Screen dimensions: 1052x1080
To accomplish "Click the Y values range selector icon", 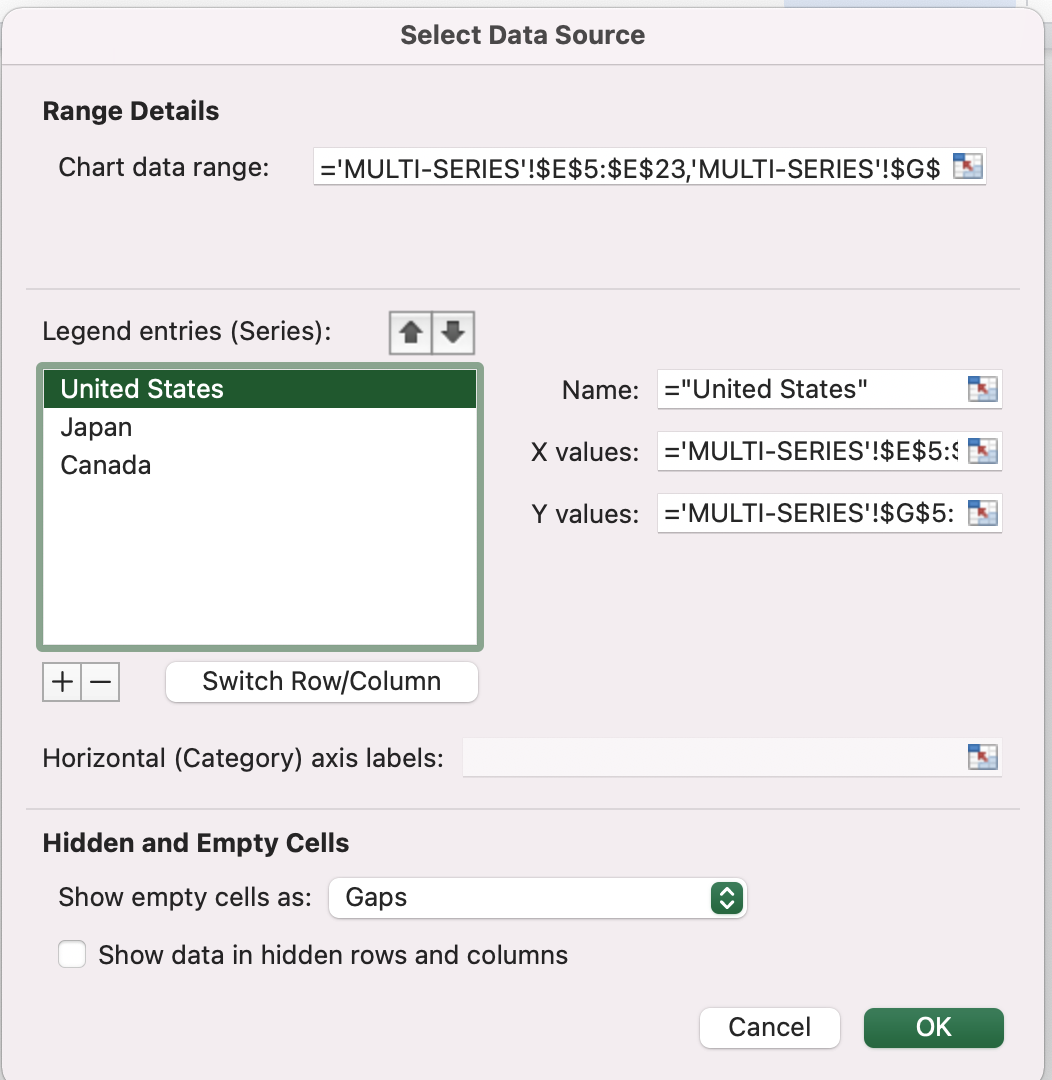I will pyautogui.click(x=982, y=513).
